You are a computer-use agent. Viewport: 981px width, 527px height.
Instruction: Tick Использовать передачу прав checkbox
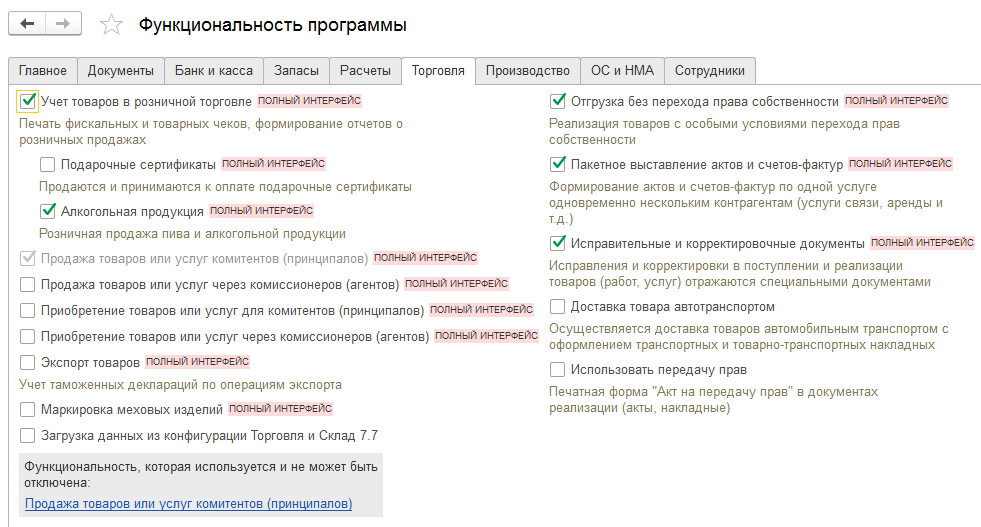[558, 369]
